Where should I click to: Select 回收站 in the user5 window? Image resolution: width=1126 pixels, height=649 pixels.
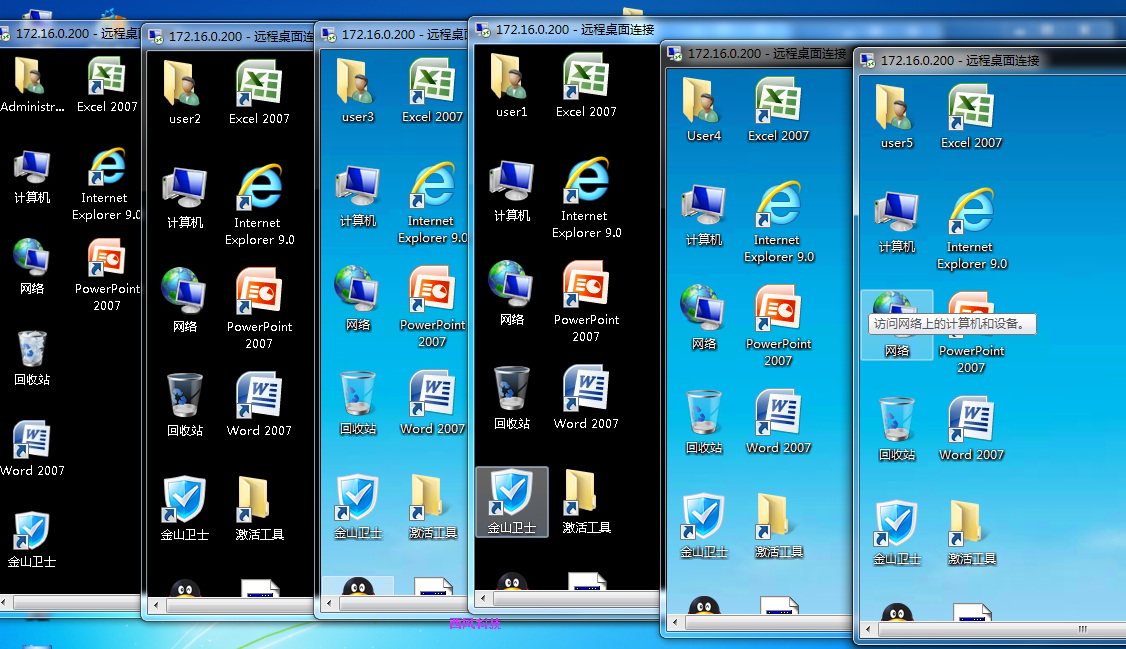pos(897,429)
